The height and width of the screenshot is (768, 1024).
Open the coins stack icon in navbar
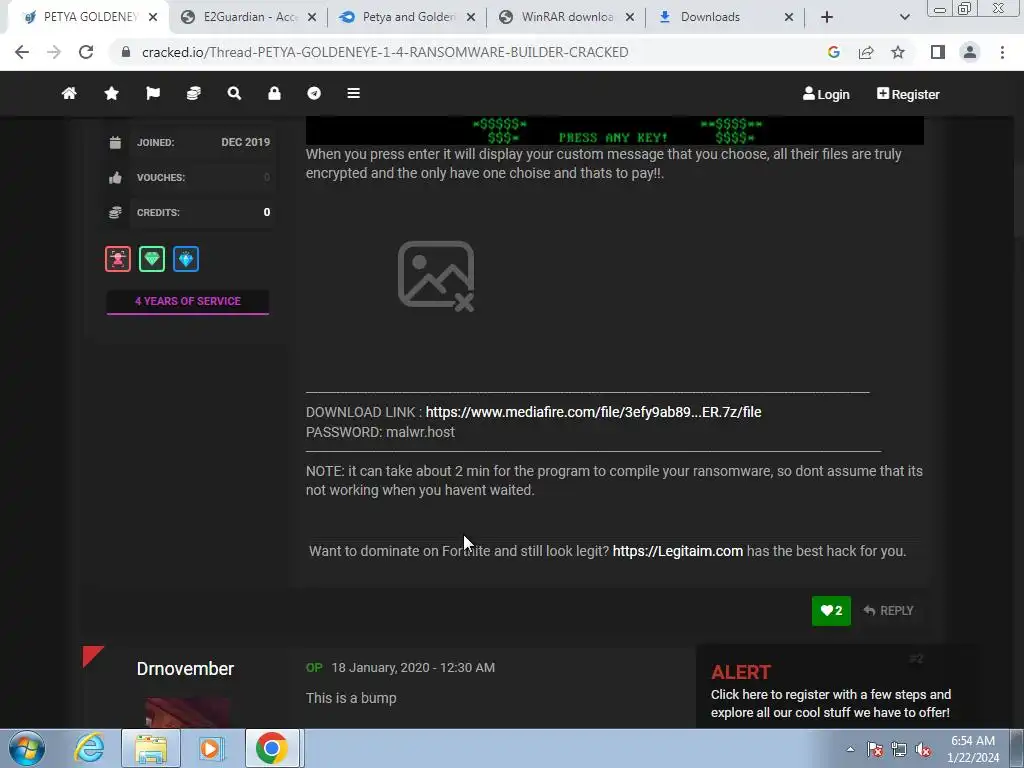coord(193,93)
